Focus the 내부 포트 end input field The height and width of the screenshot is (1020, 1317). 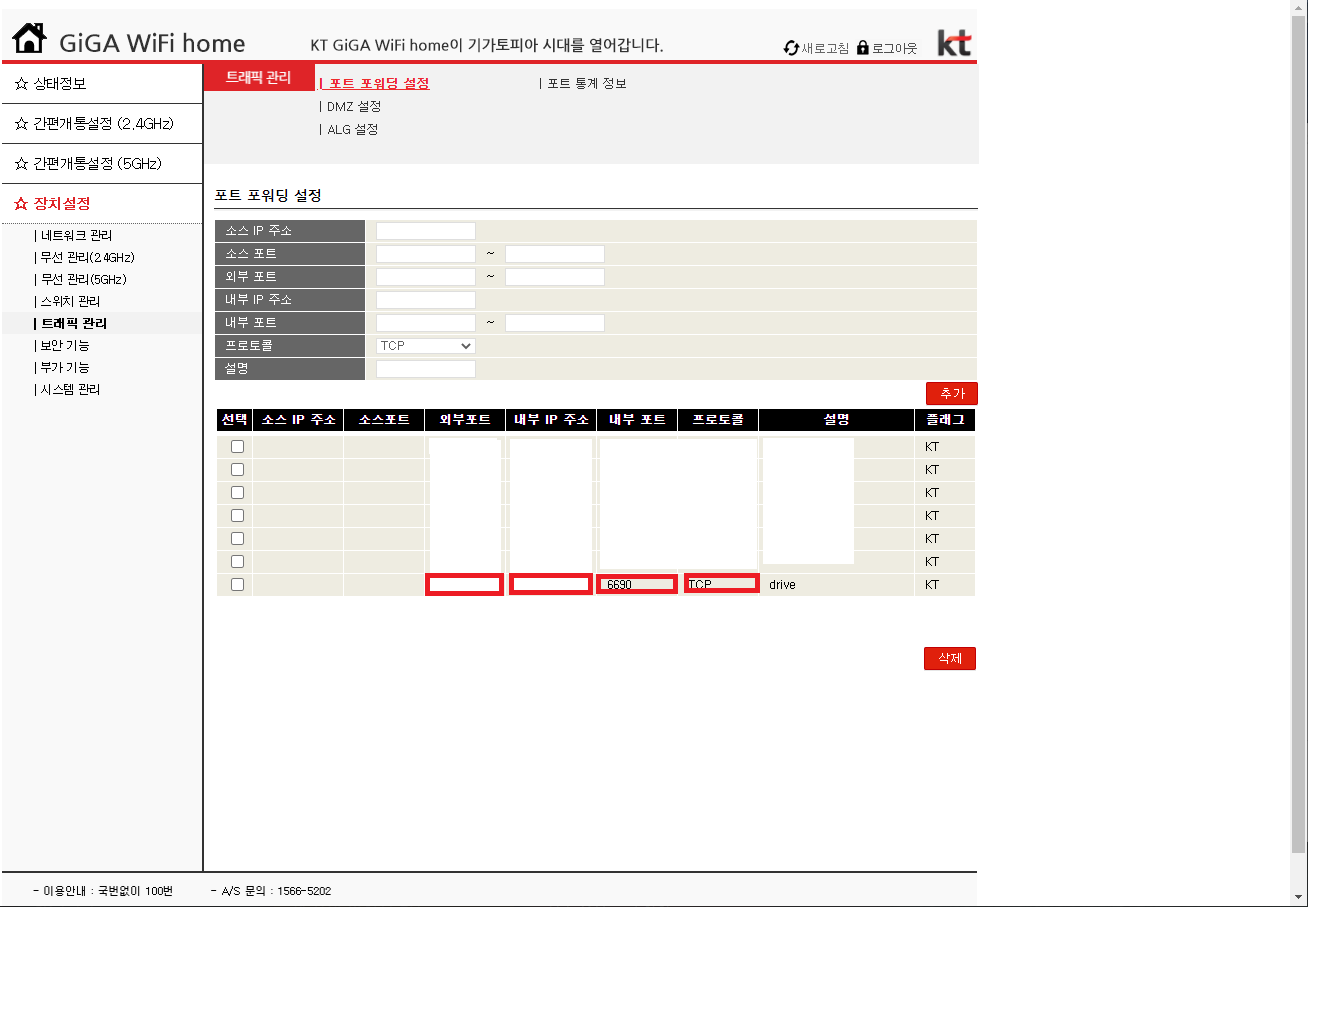coord(554,323)
